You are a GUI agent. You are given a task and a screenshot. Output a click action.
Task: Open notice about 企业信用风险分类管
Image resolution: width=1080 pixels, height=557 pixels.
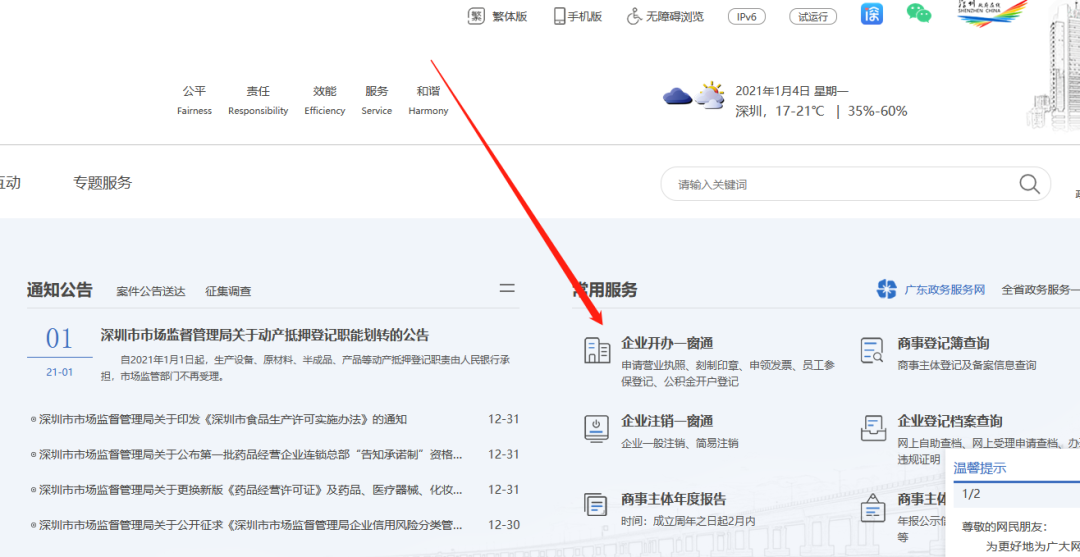[251, 525]
